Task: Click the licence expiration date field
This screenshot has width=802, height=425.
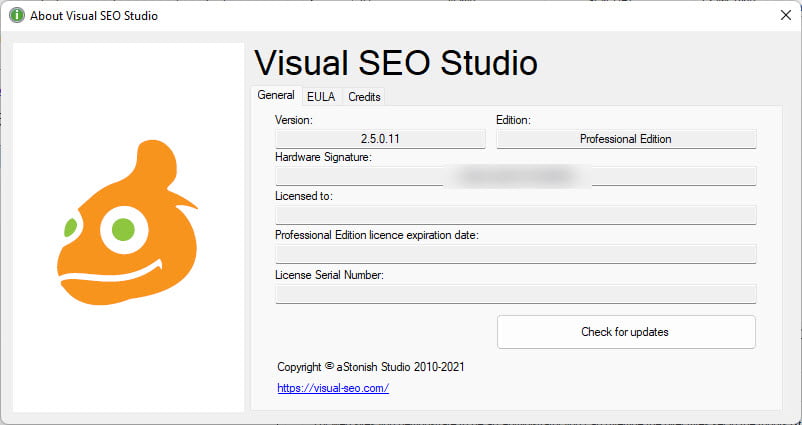Action: tap(516, 254)
